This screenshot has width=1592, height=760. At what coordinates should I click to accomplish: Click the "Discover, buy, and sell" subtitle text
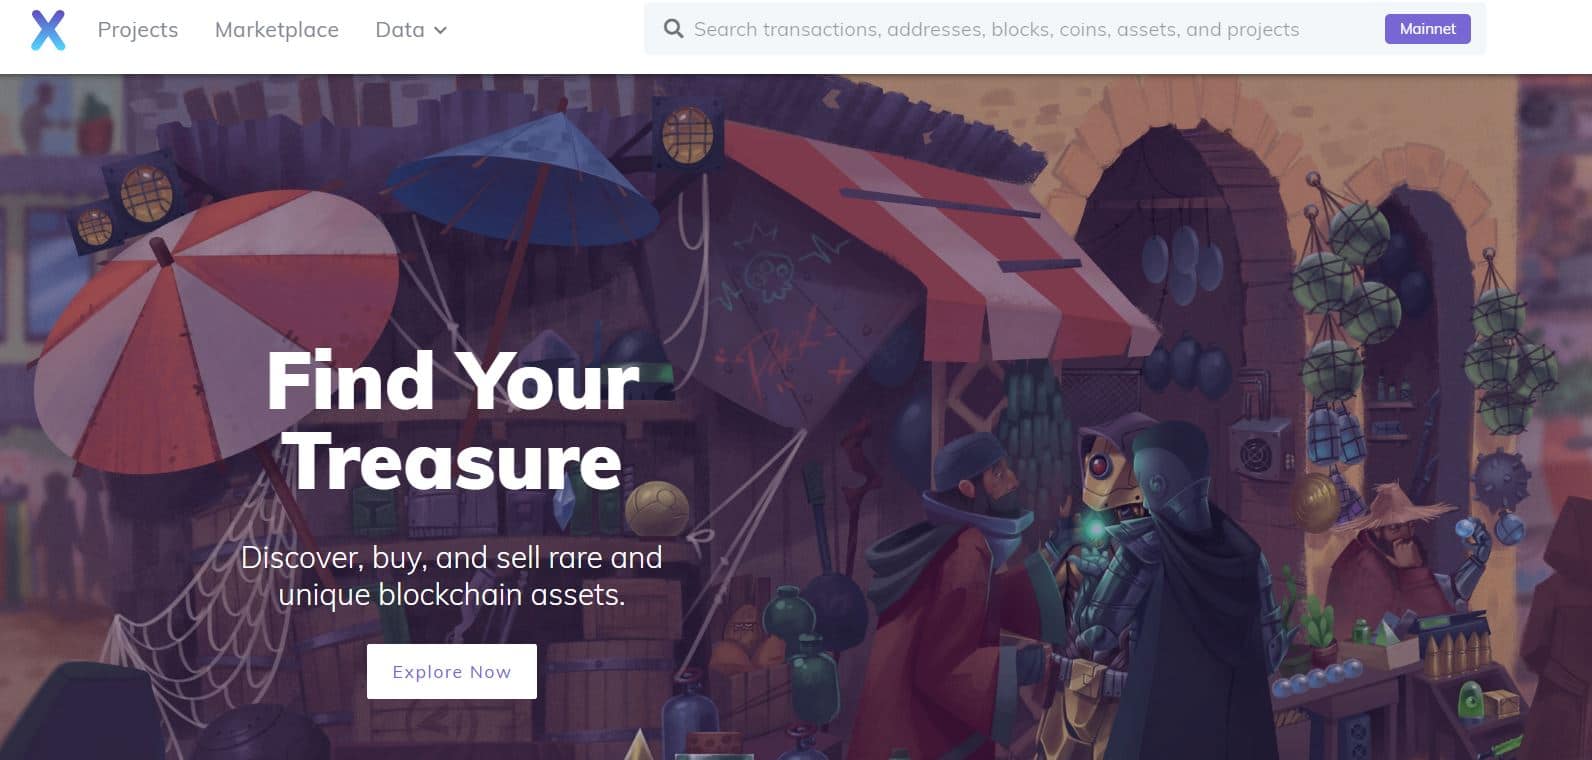[452, 576]
